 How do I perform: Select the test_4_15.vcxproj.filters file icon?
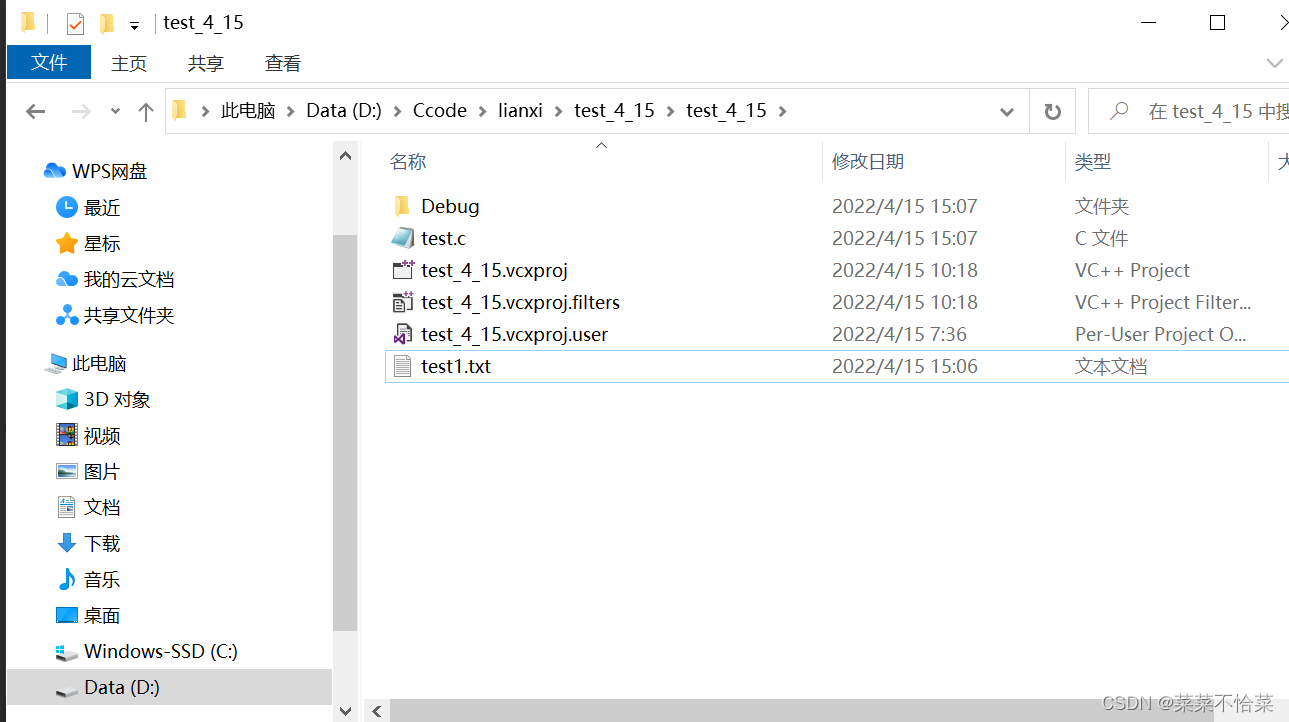click(x=402, y=302)
